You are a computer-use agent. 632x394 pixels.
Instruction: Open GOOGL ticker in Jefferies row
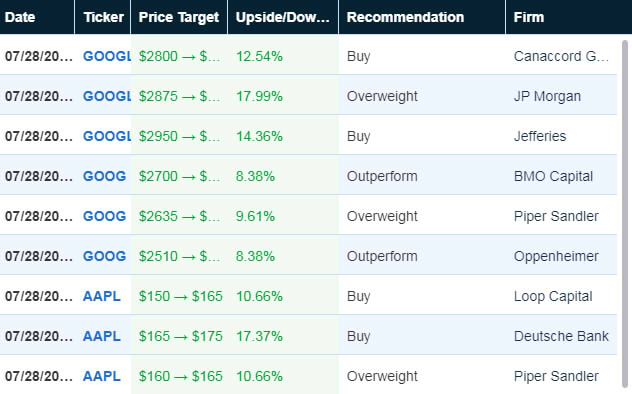pos(107,136)
